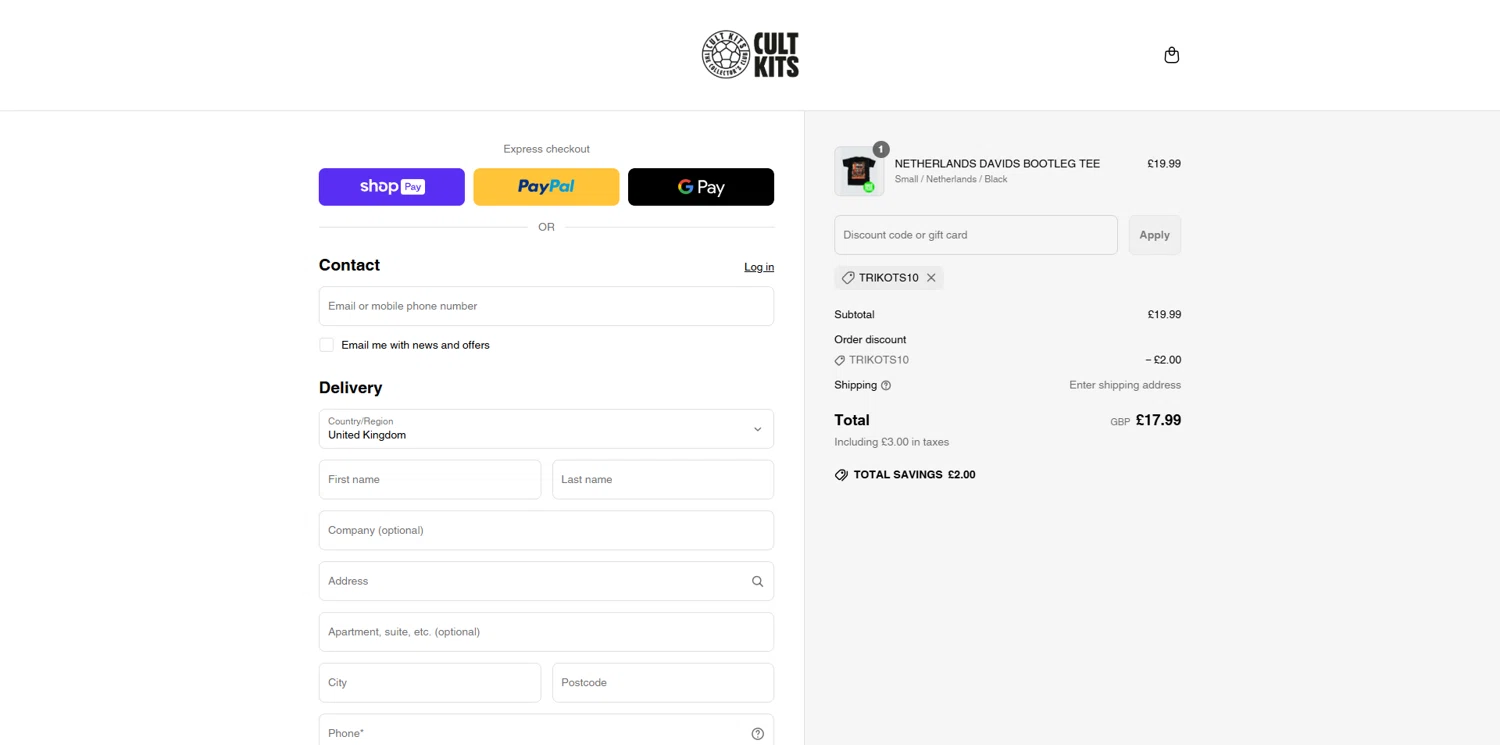The image size is (1500, 745).
Task: Click the Express checkout heading
Action: pyautogui.click(x=546, y=149)
